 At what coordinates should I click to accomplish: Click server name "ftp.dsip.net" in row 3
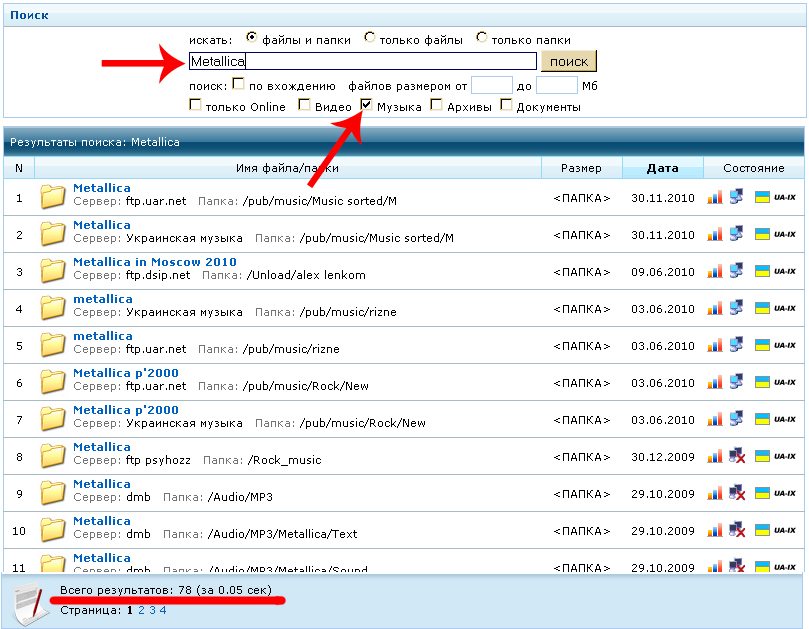point(158,275)
